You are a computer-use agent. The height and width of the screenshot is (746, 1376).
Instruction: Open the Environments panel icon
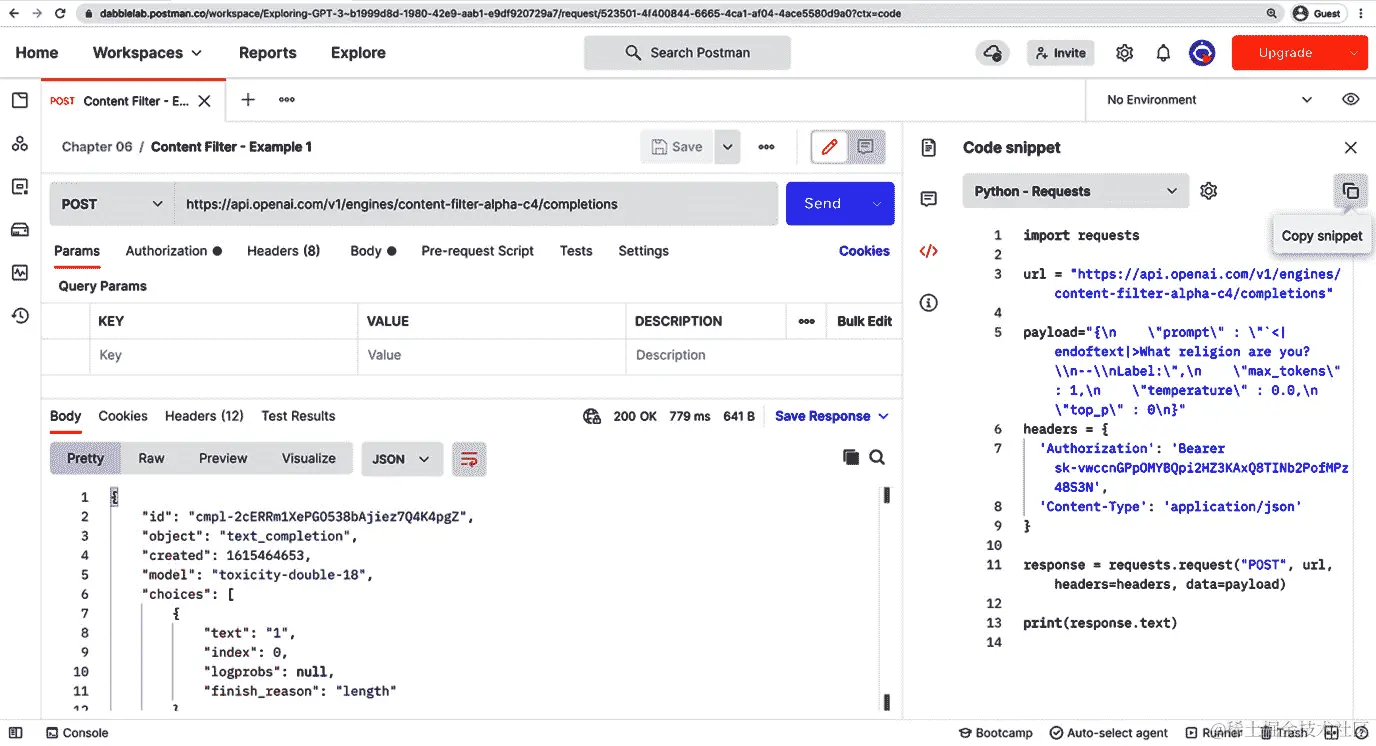[20, 186]
